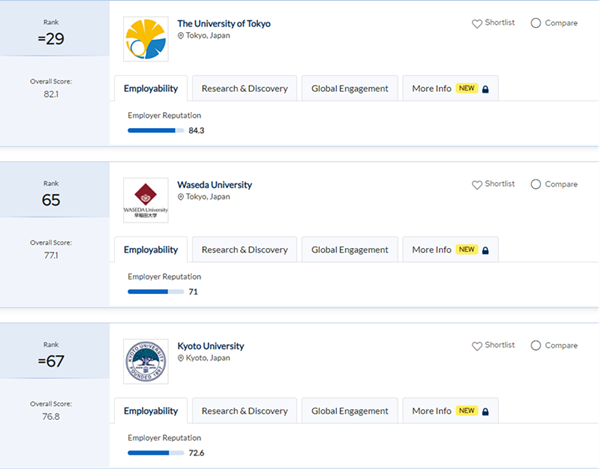This screenshot has width=600, height=469.
Task: Open Employability tab for University of Tokyo
Action: pos(151,88)
